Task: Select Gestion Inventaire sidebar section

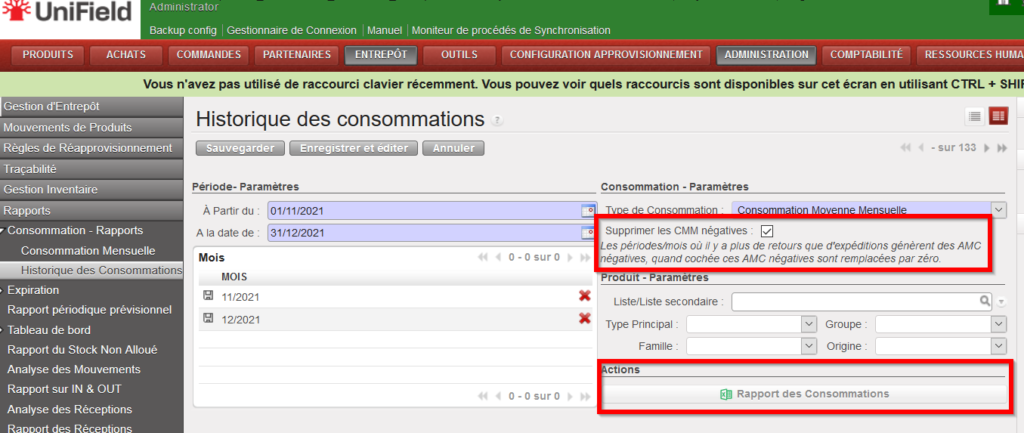Action: pyautogui.click(x=89, y=190)
